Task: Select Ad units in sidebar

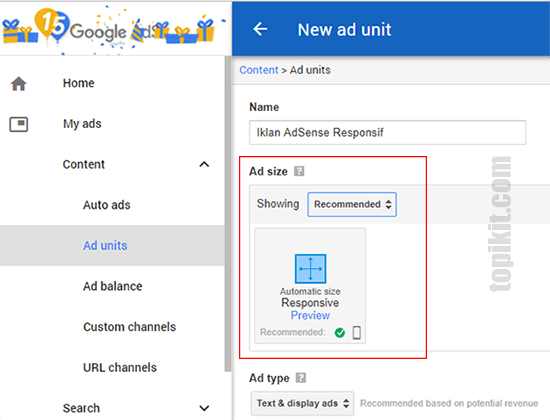Action: (105, 246)
